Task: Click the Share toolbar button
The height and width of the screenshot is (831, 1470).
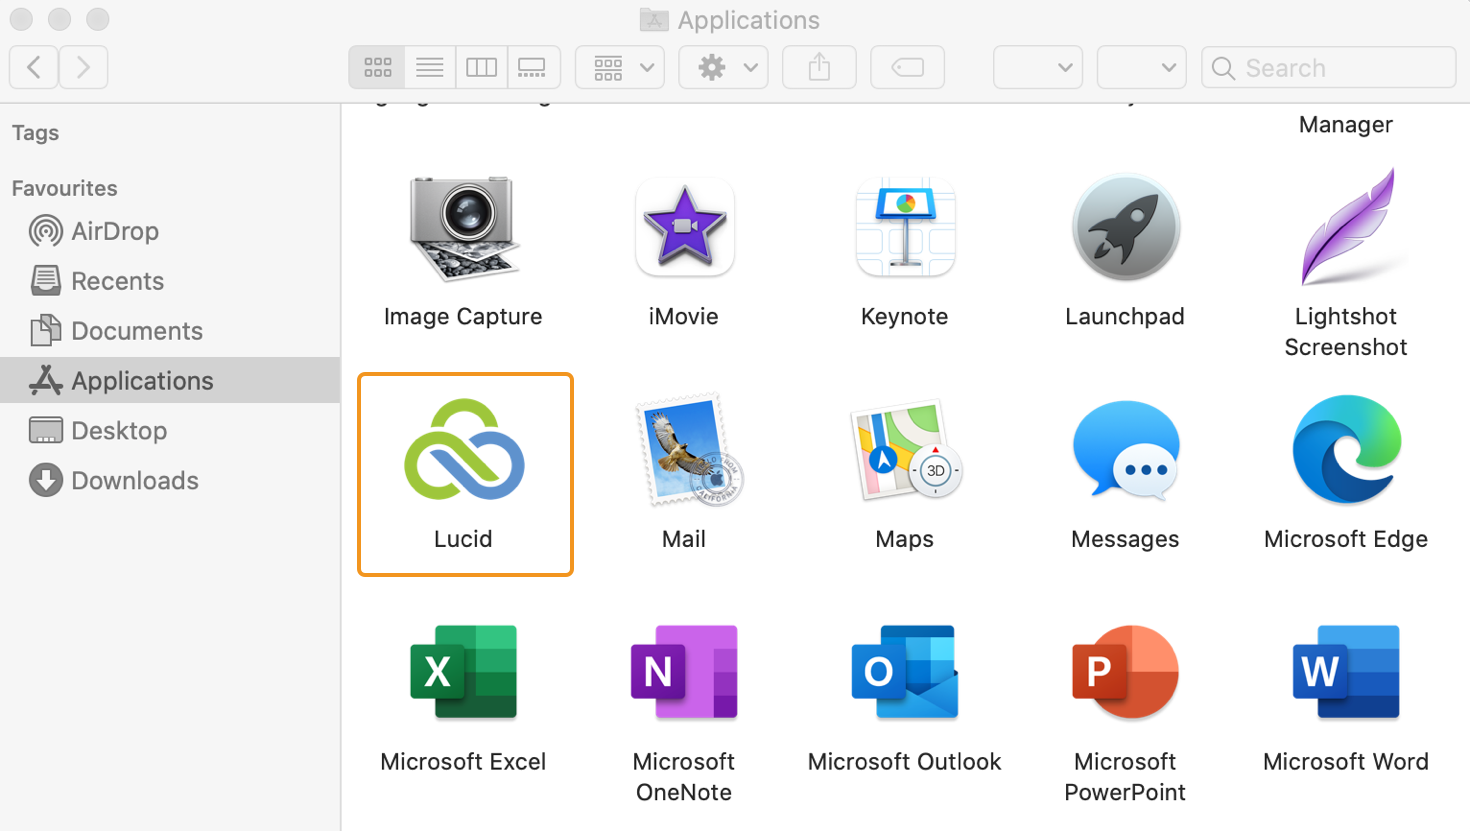Action: click(819, 67)
